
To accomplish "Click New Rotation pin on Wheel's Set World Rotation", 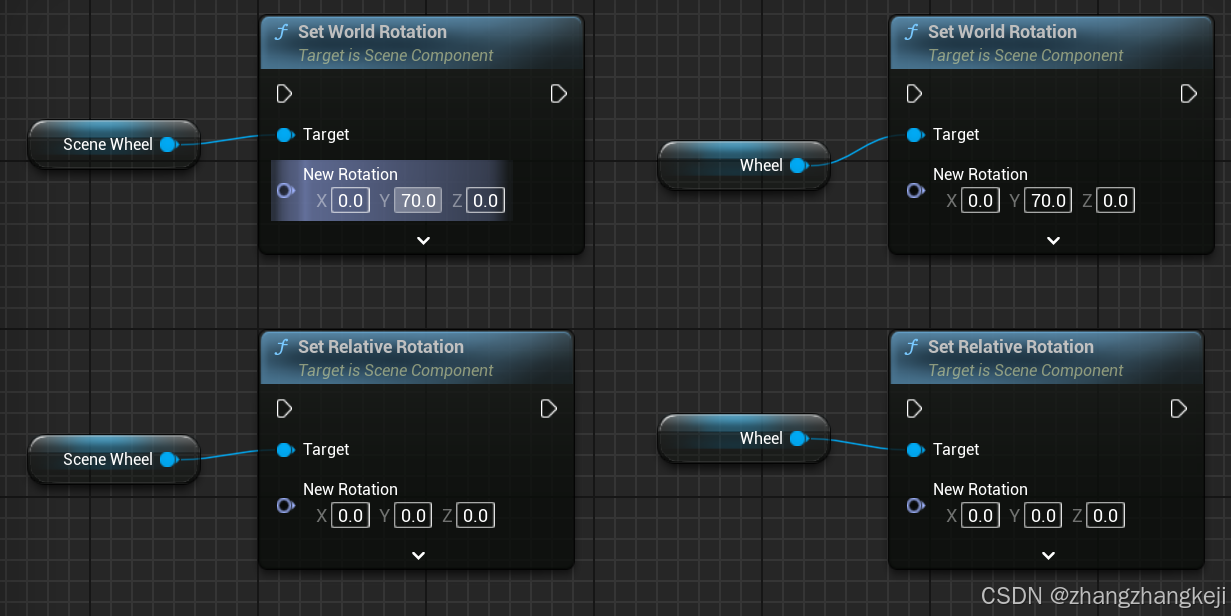I will pos(915,190).
